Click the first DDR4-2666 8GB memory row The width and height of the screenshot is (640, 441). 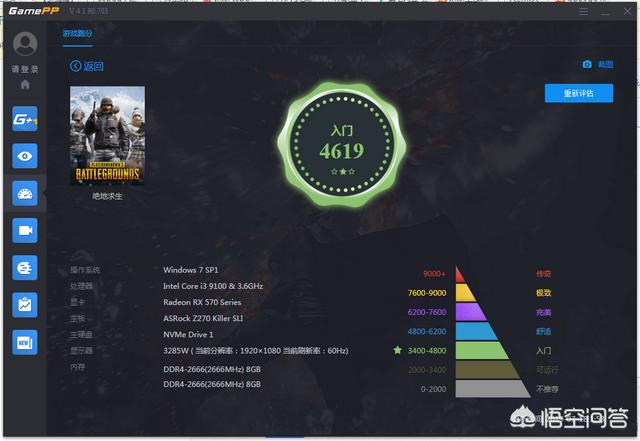pyautogui.click(x=212, y=369)
